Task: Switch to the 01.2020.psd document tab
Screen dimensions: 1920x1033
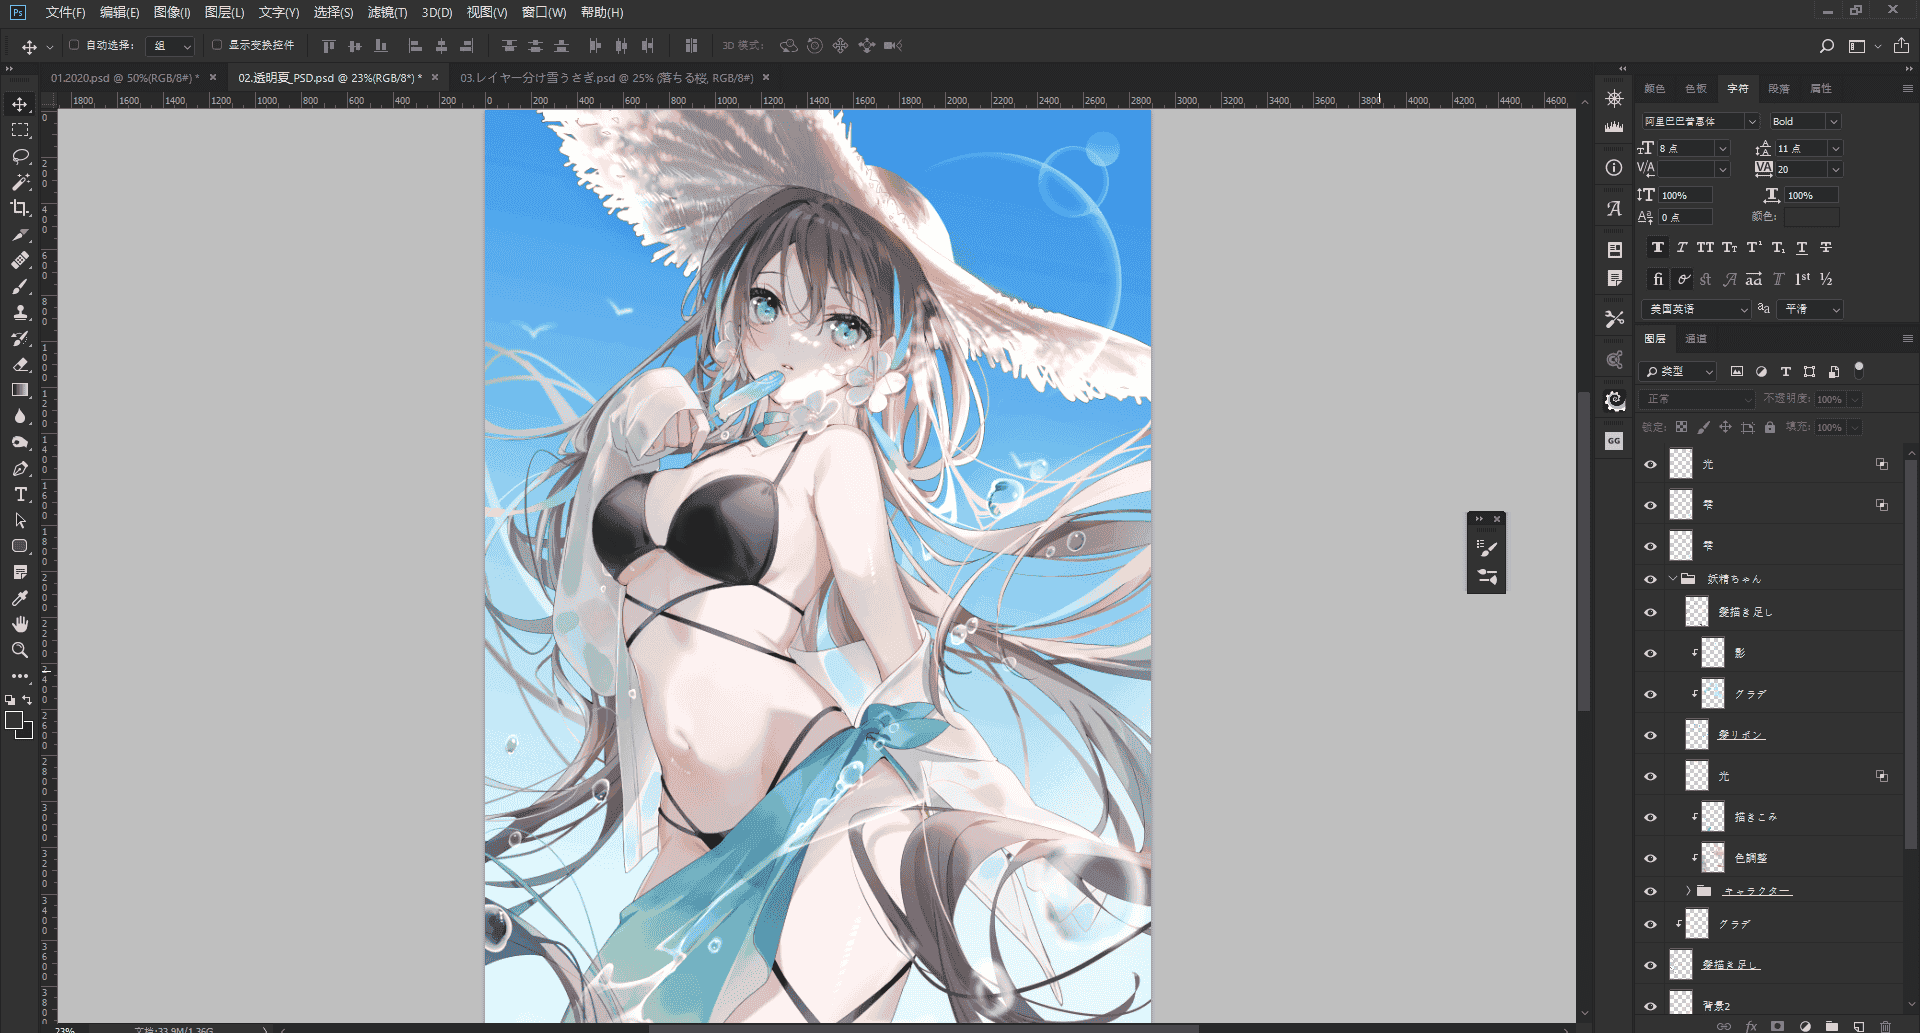Action: point(124,78)
